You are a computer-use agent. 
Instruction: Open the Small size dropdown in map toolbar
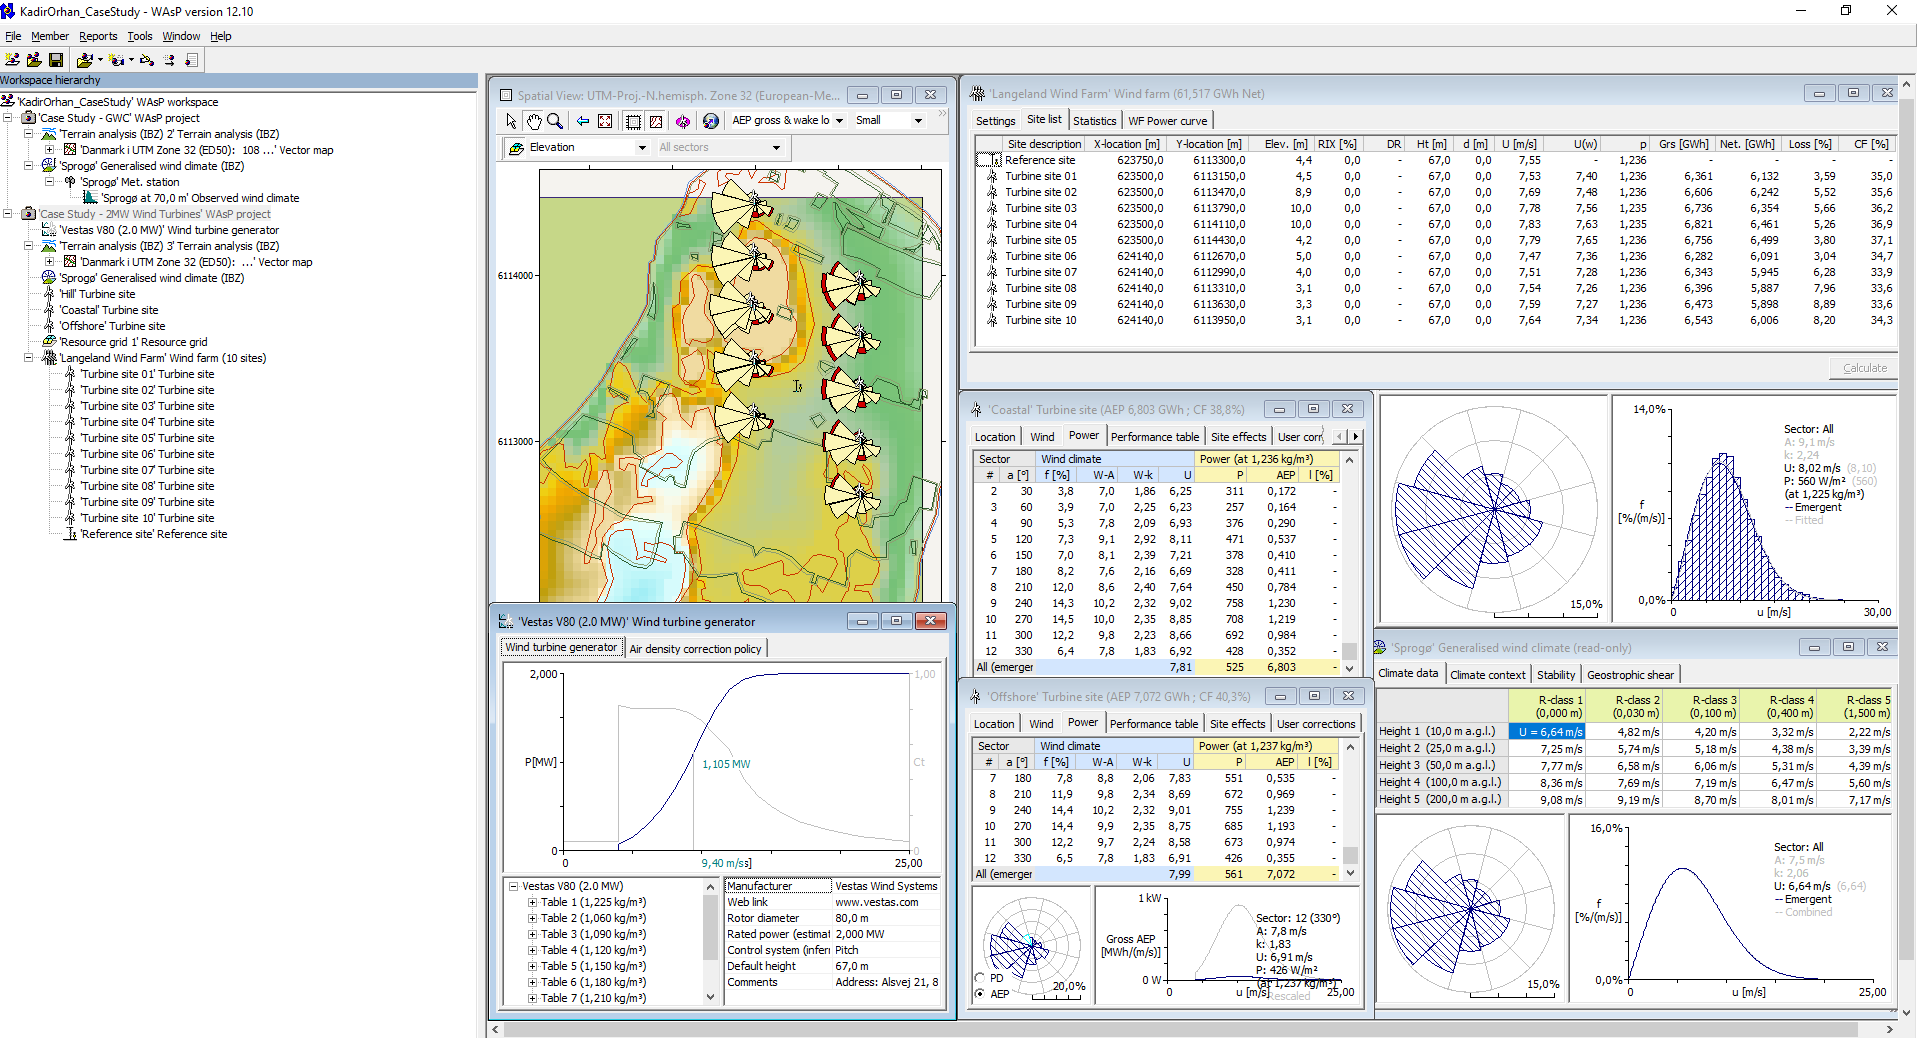click(x=918, y=121)
